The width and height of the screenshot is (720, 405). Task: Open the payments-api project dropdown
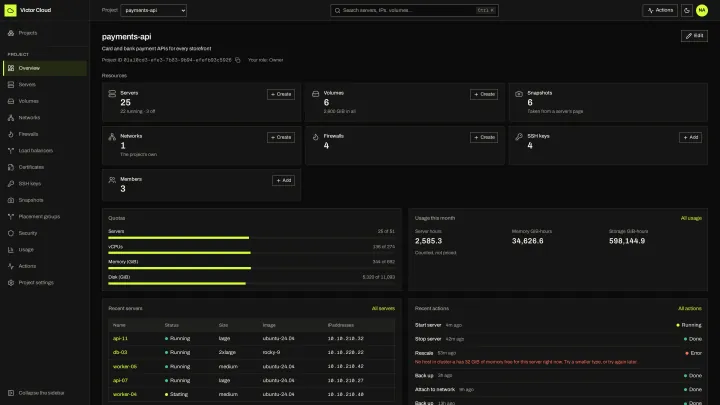[153, 10]
